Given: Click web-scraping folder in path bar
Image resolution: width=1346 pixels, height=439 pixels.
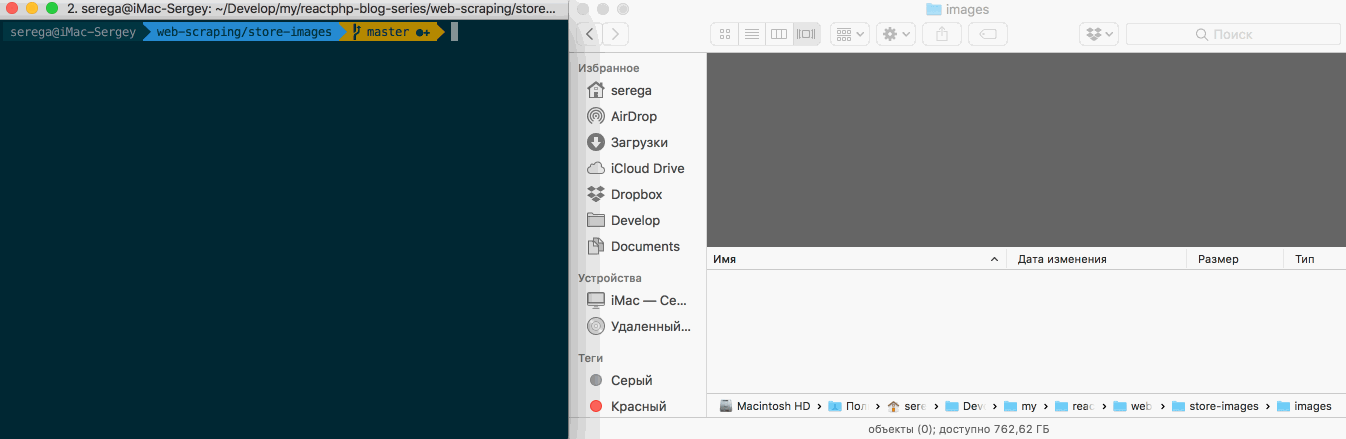Looking at the screenshot, I should coord(1133,406).
